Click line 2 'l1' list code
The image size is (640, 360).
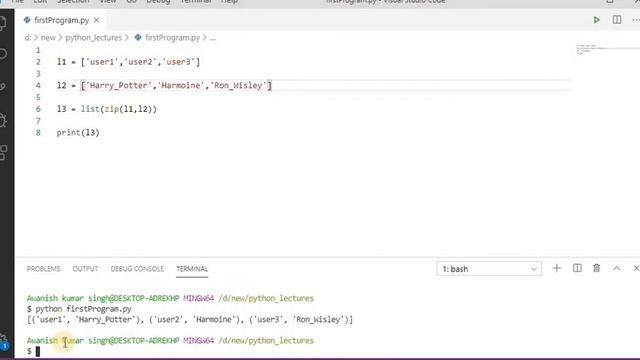click(x=128, y=62)
